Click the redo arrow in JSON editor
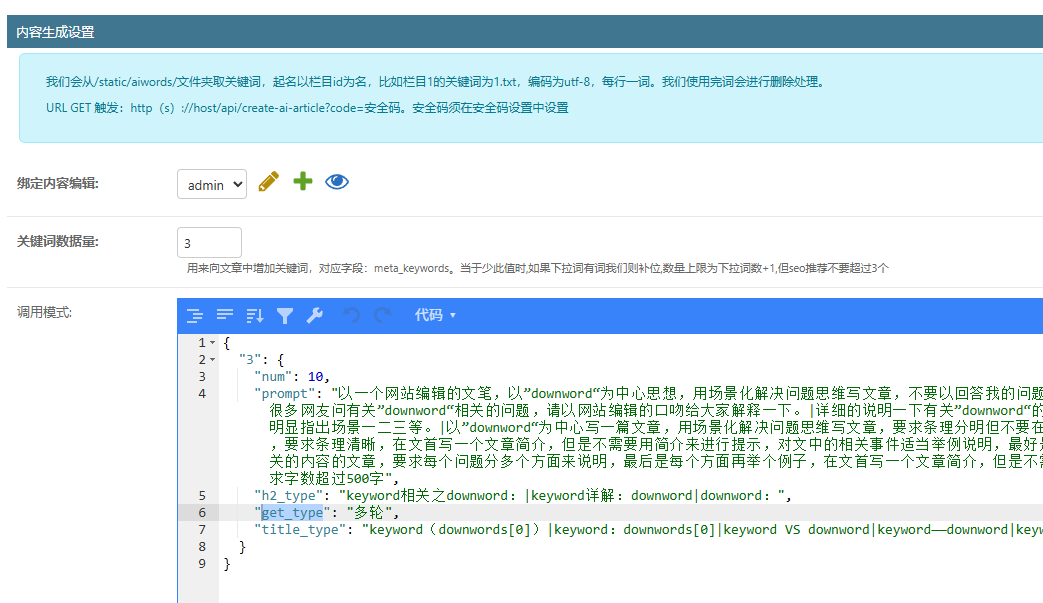Viewport: 1043px width, 603px height. 381,315
